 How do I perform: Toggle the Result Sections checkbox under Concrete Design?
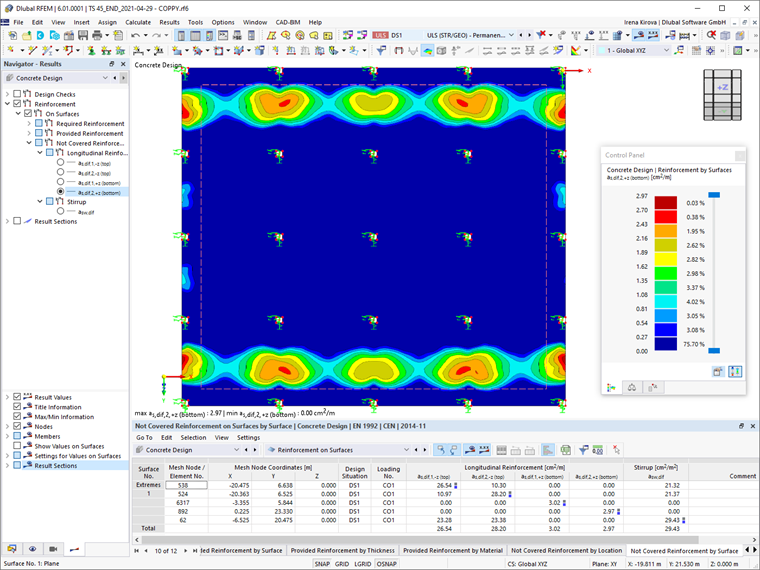coord(17,221)
